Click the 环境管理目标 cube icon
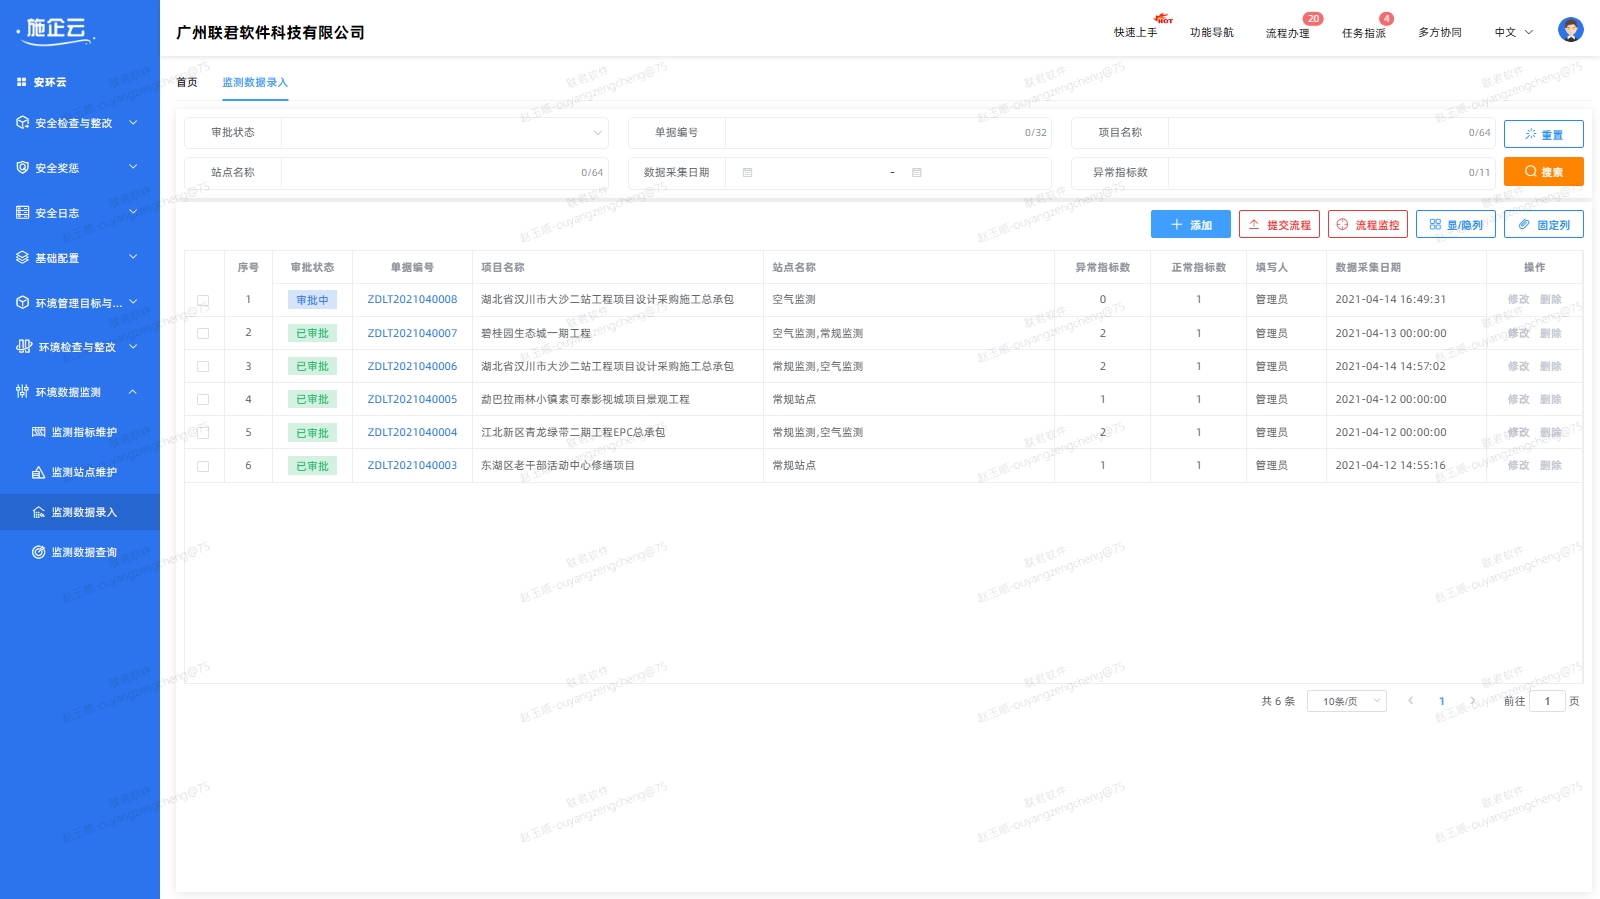 (23, 302)
